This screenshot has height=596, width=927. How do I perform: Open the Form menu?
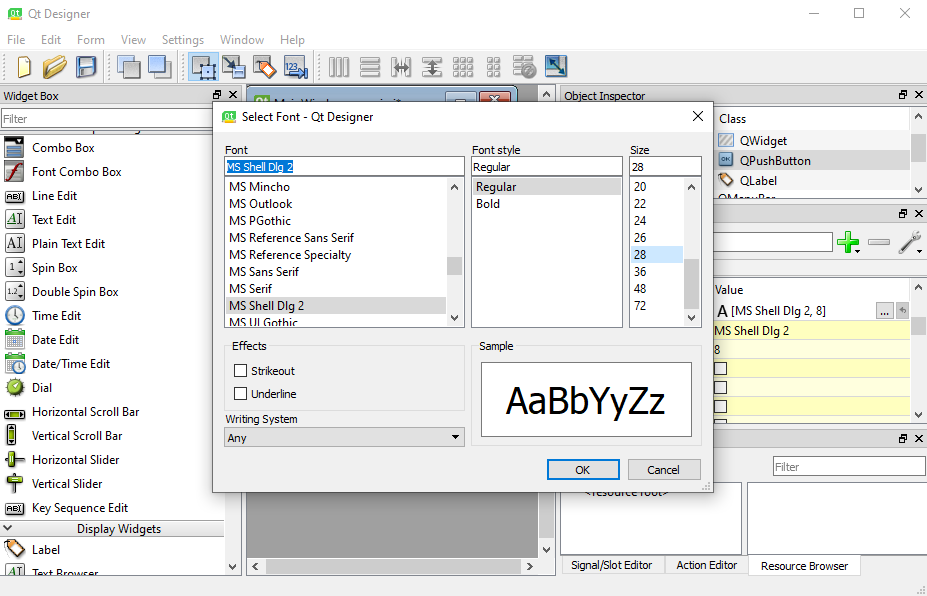(90, 40)
